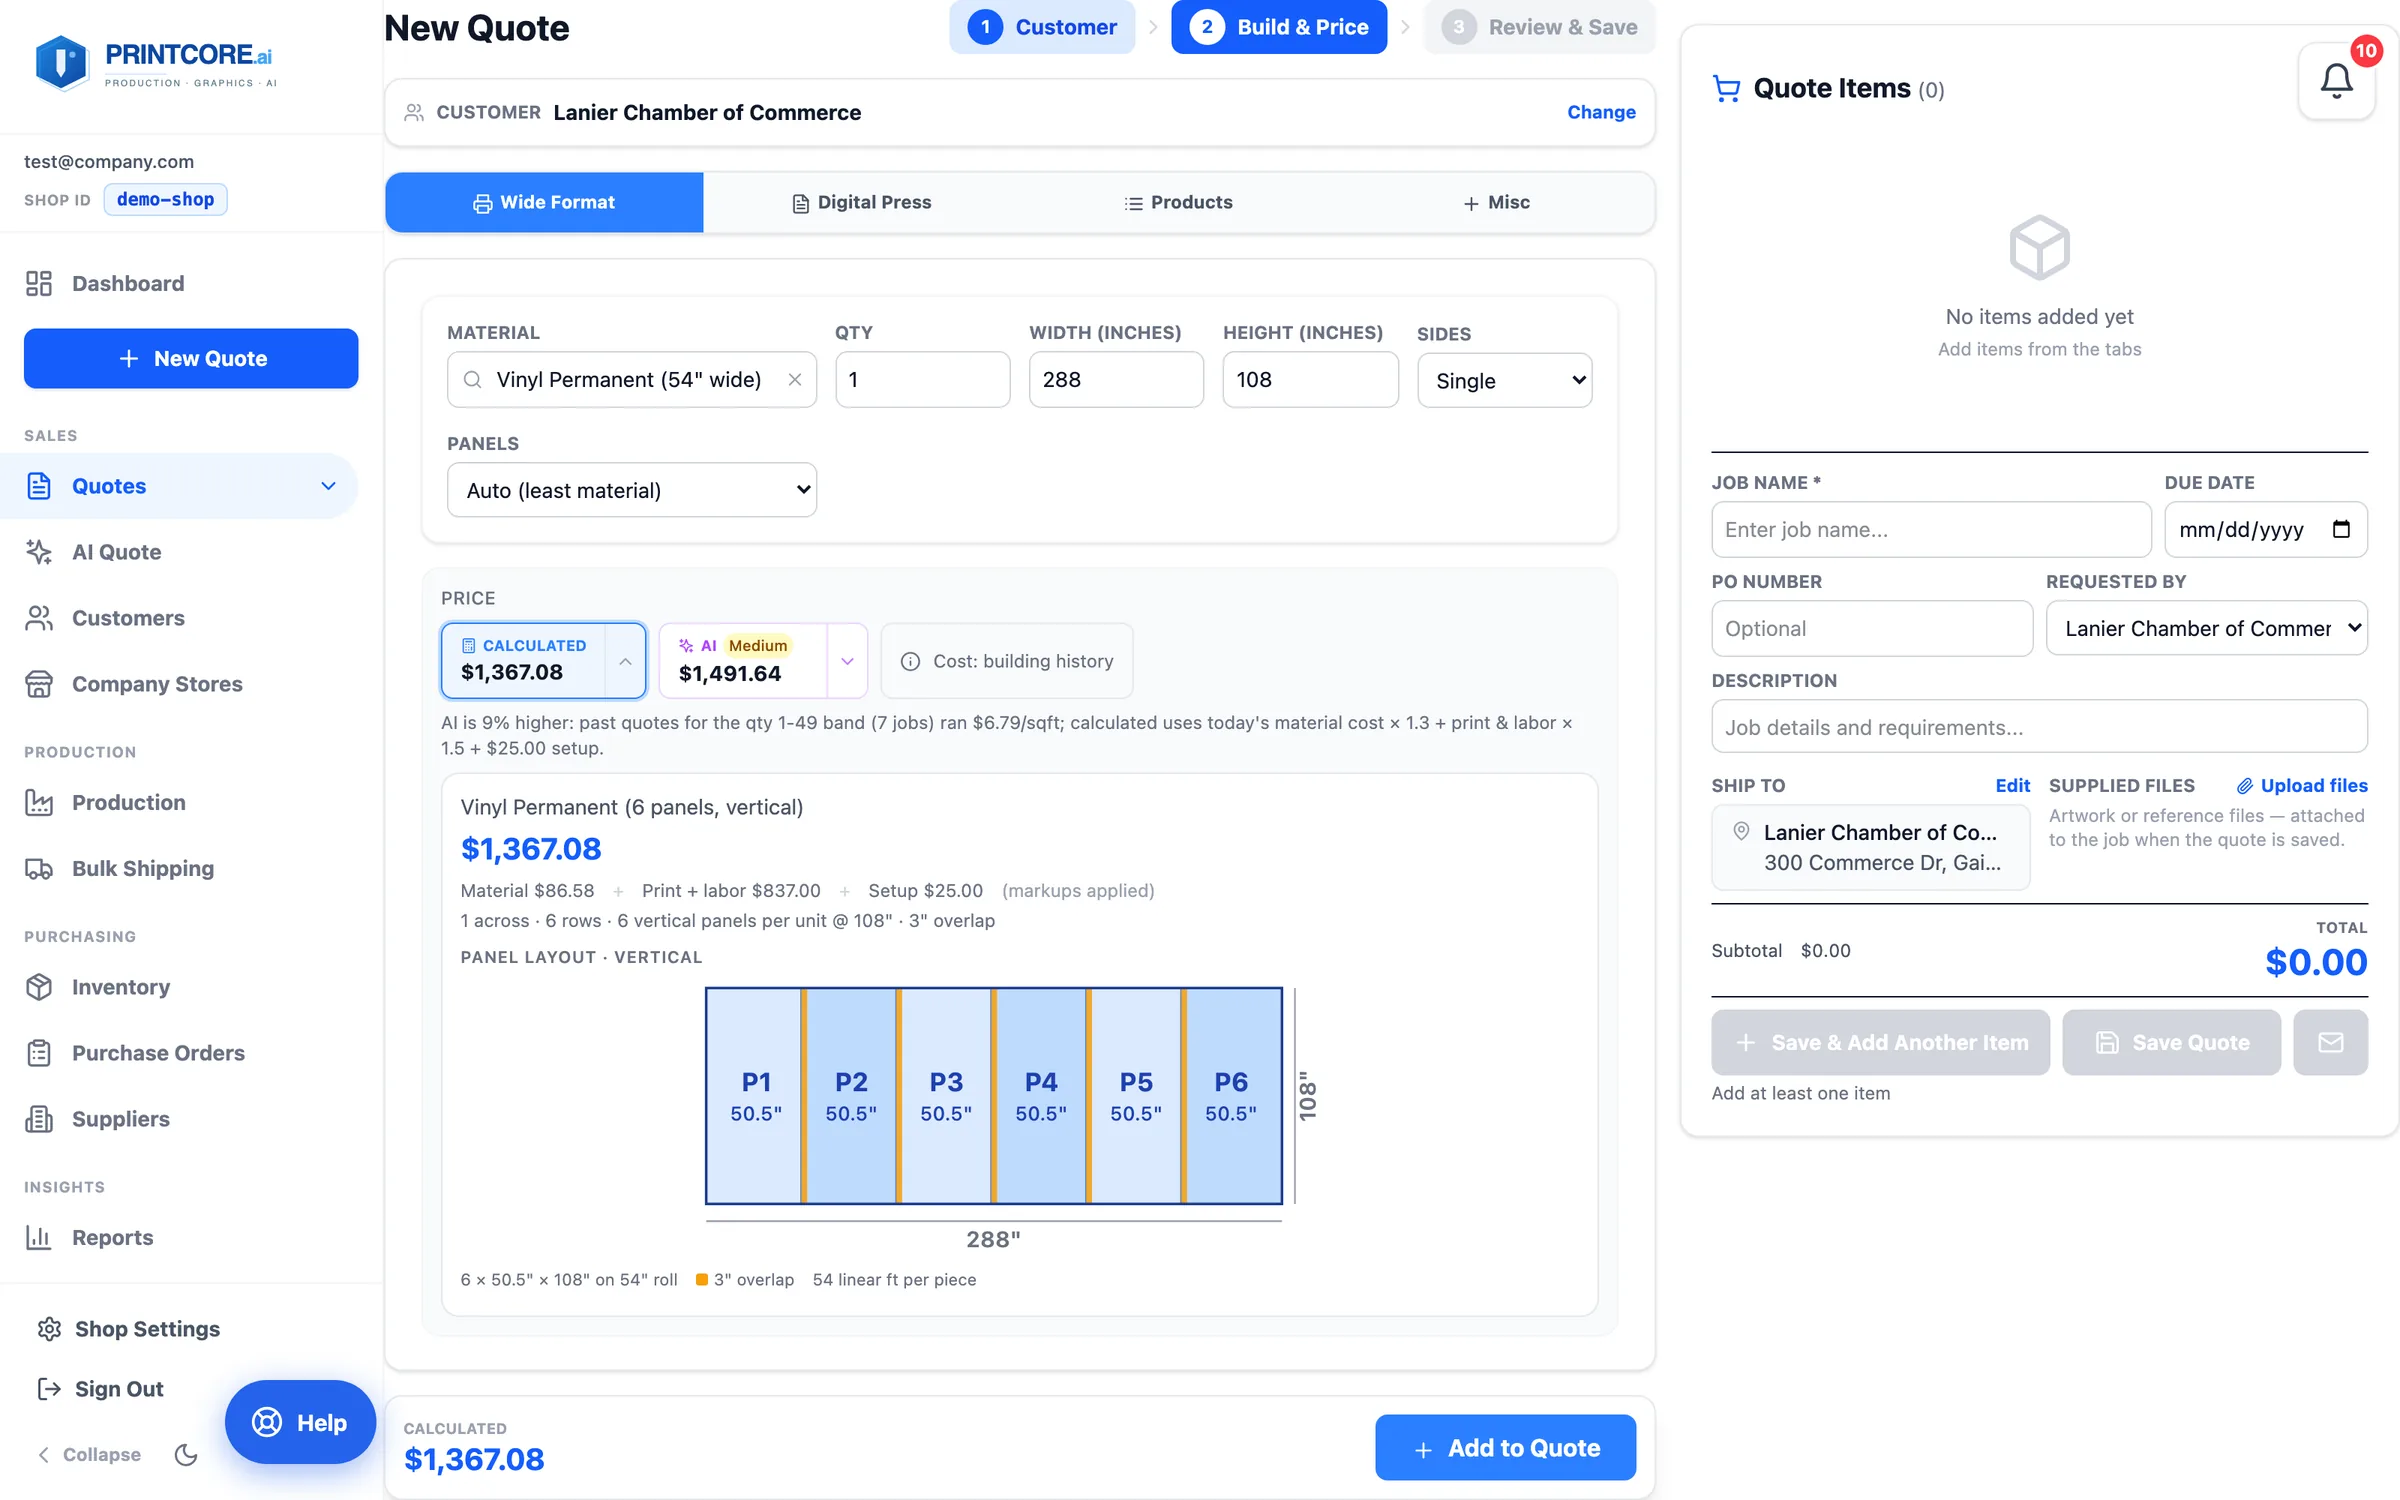
Task: Click the Job Name input field
Action: [1931, 529]
